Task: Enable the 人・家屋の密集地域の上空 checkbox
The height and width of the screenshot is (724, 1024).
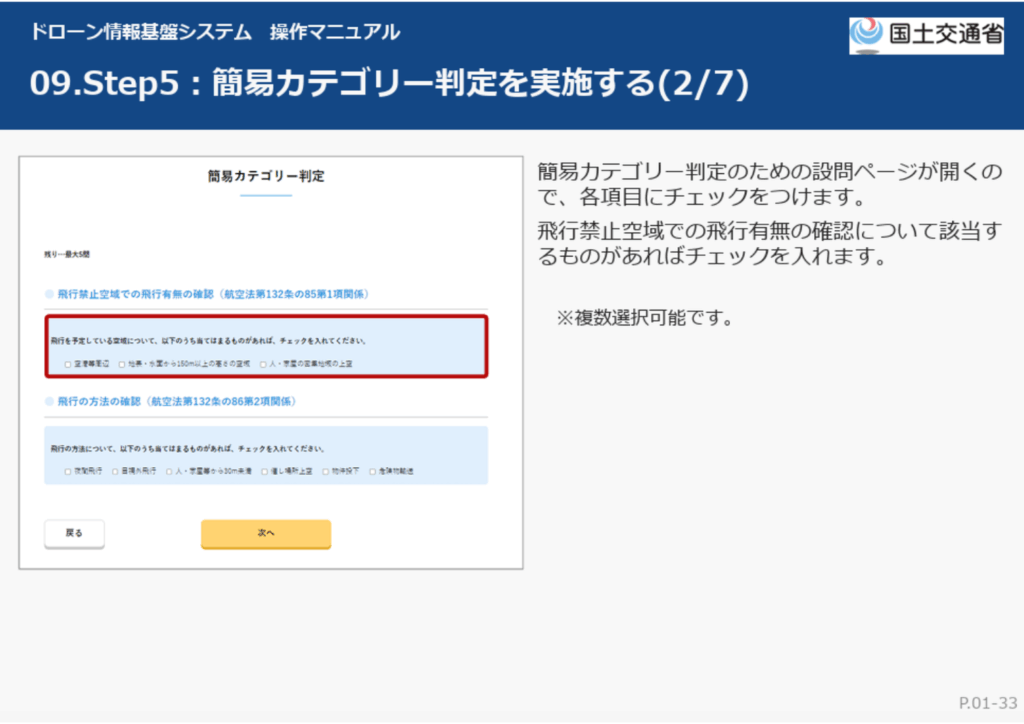Action: coord(263,365)
